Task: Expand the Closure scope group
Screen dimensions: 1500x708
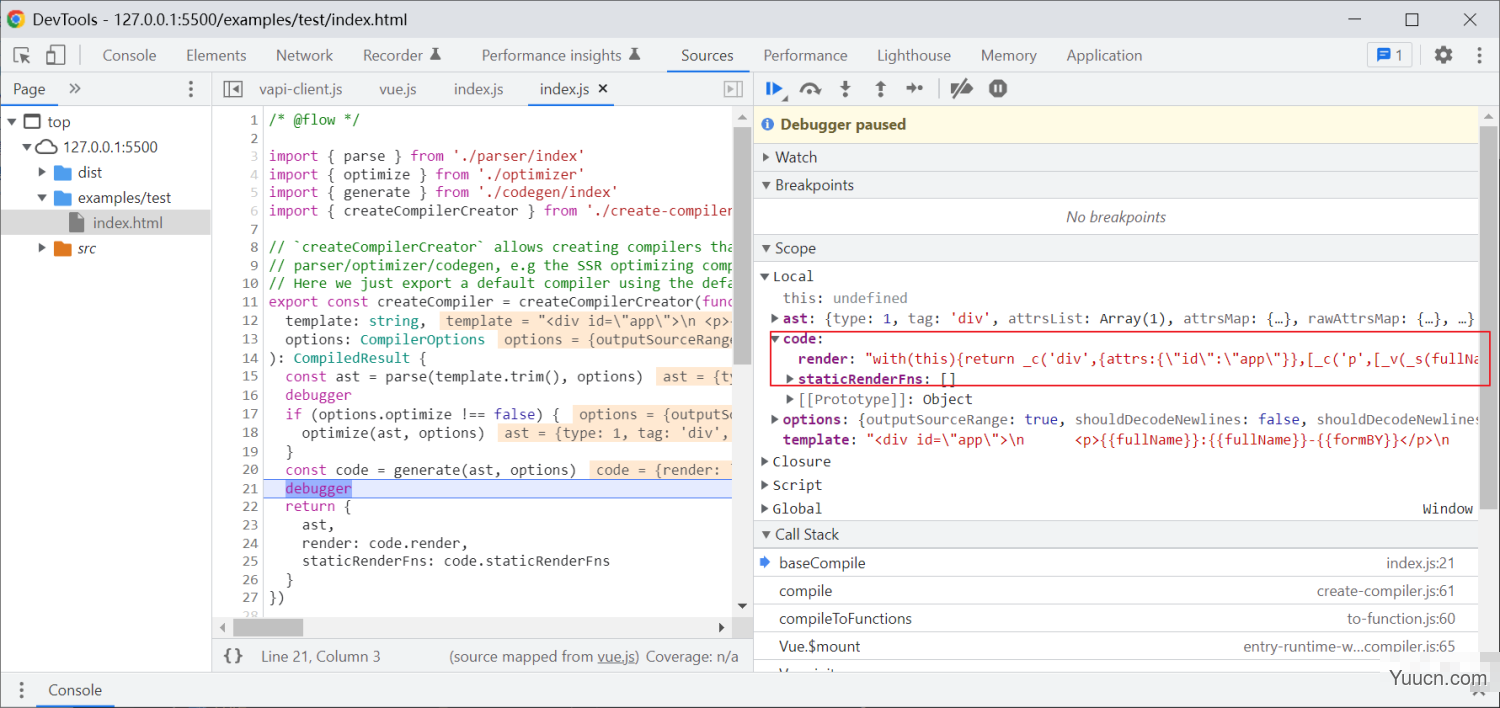Action: (764, 462)
